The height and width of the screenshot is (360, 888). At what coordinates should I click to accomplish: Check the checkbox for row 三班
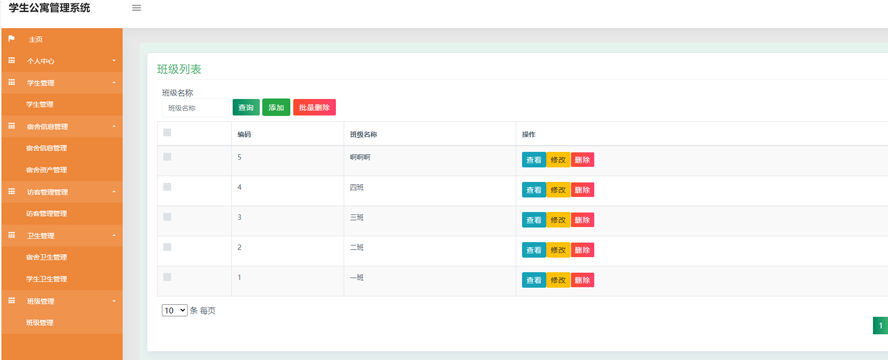(167, 217)
